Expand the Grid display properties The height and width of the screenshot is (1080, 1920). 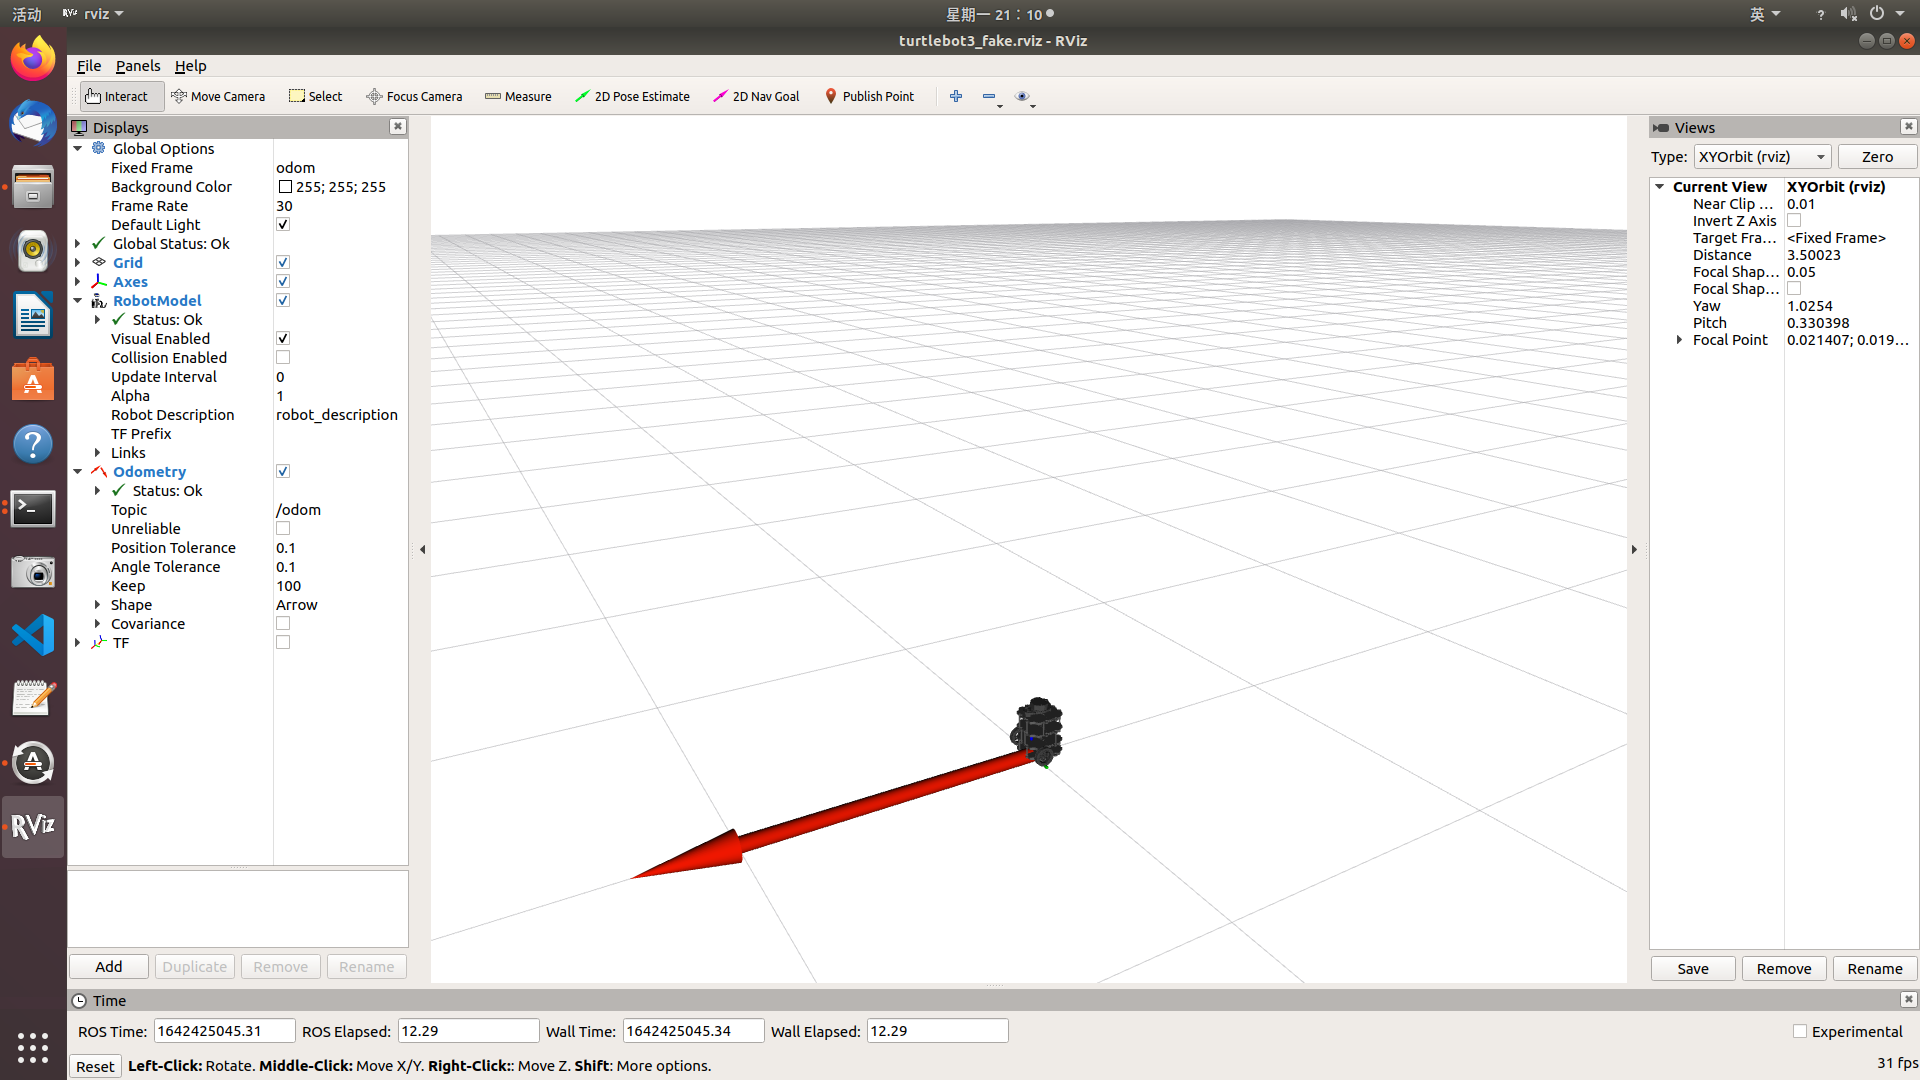[78, 262]
